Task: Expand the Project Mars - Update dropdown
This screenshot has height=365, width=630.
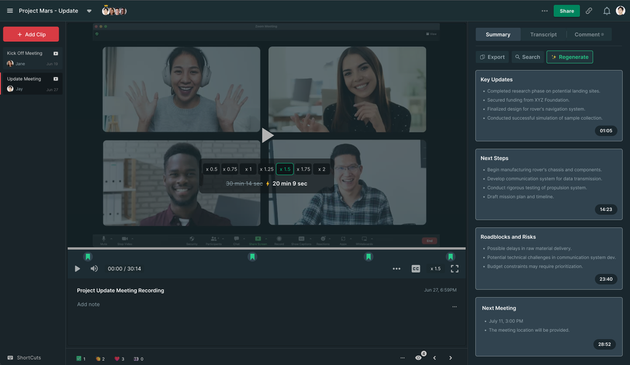Action: pos(89,11)
